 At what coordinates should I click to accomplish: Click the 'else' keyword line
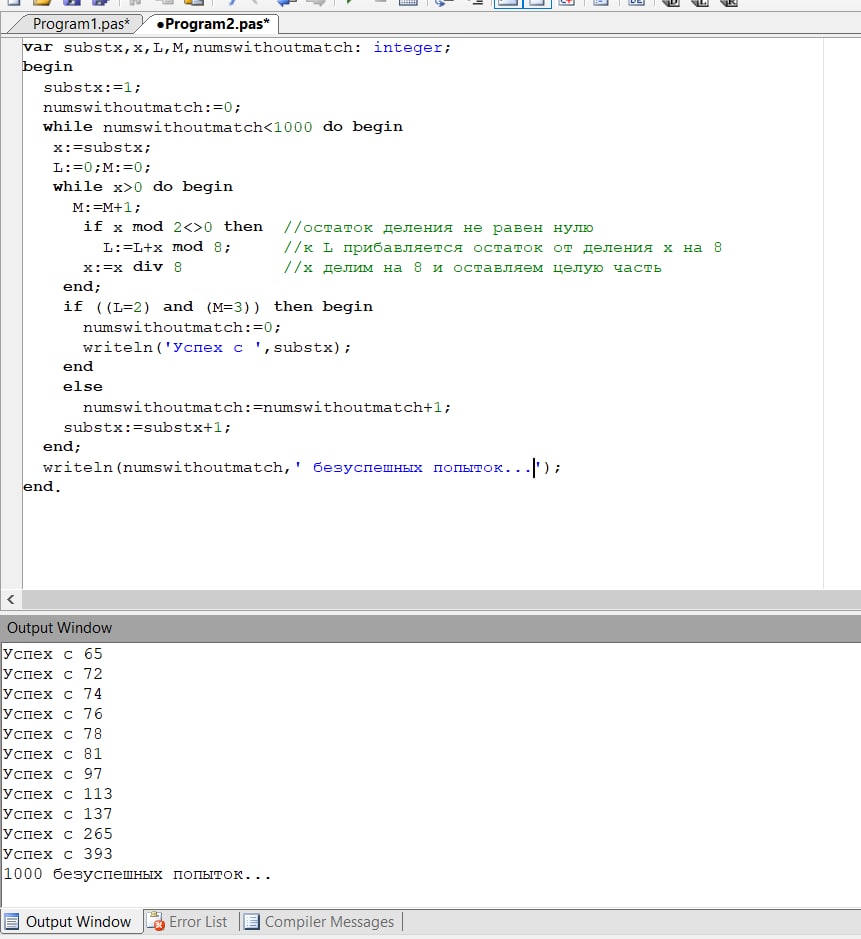83,387
